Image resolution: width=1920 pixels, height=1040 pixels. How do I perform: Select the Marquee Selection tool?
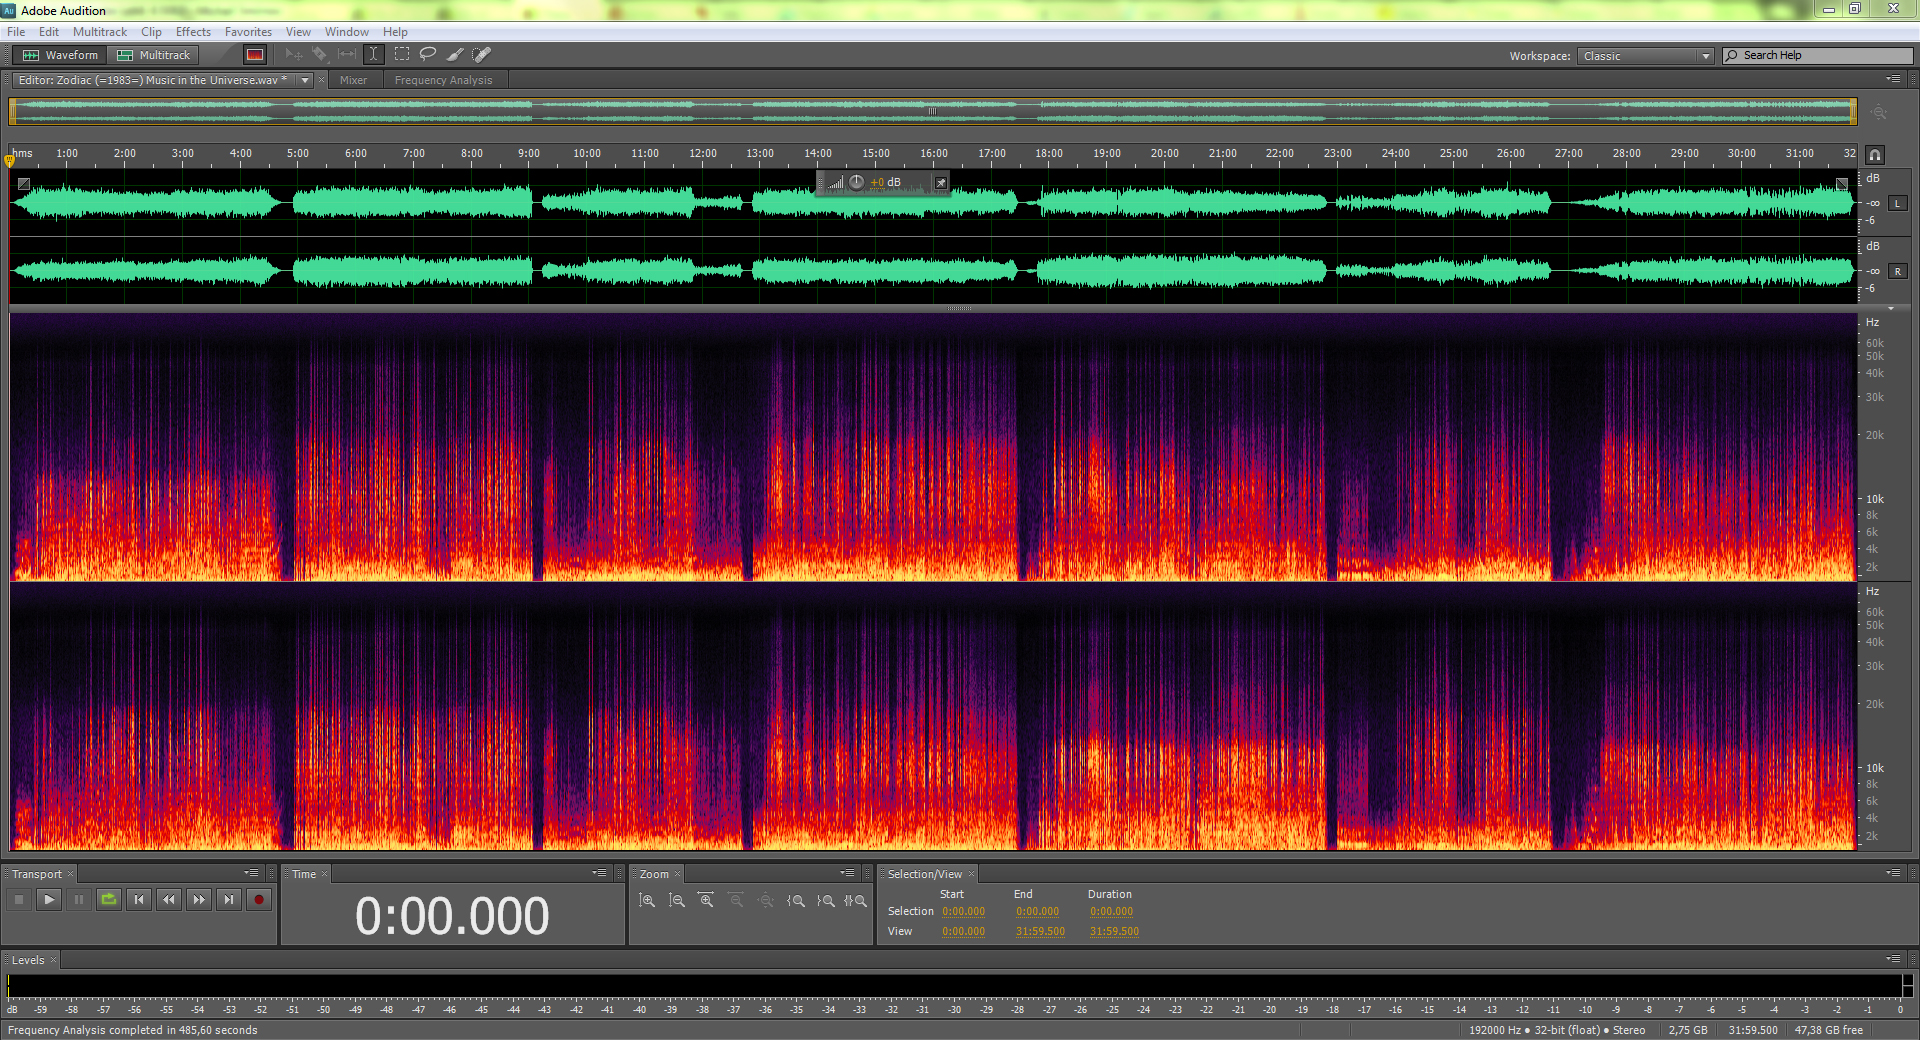point(402,54)
